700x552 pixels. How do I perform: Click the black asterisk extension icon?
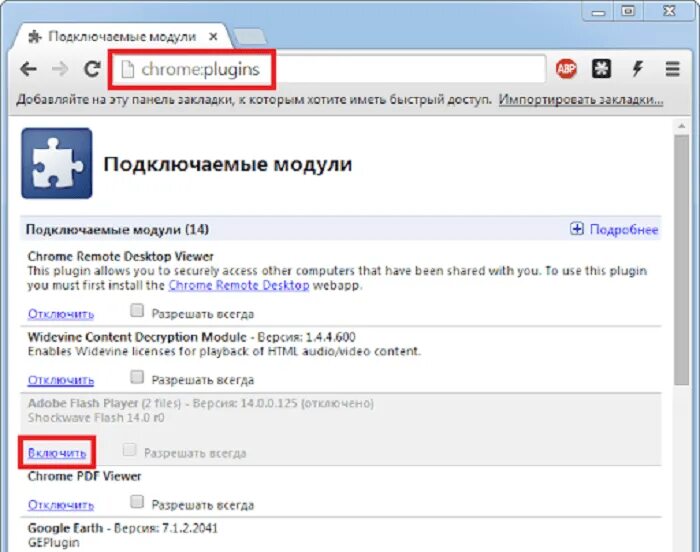pyautogui.click(x=601, y=69)
